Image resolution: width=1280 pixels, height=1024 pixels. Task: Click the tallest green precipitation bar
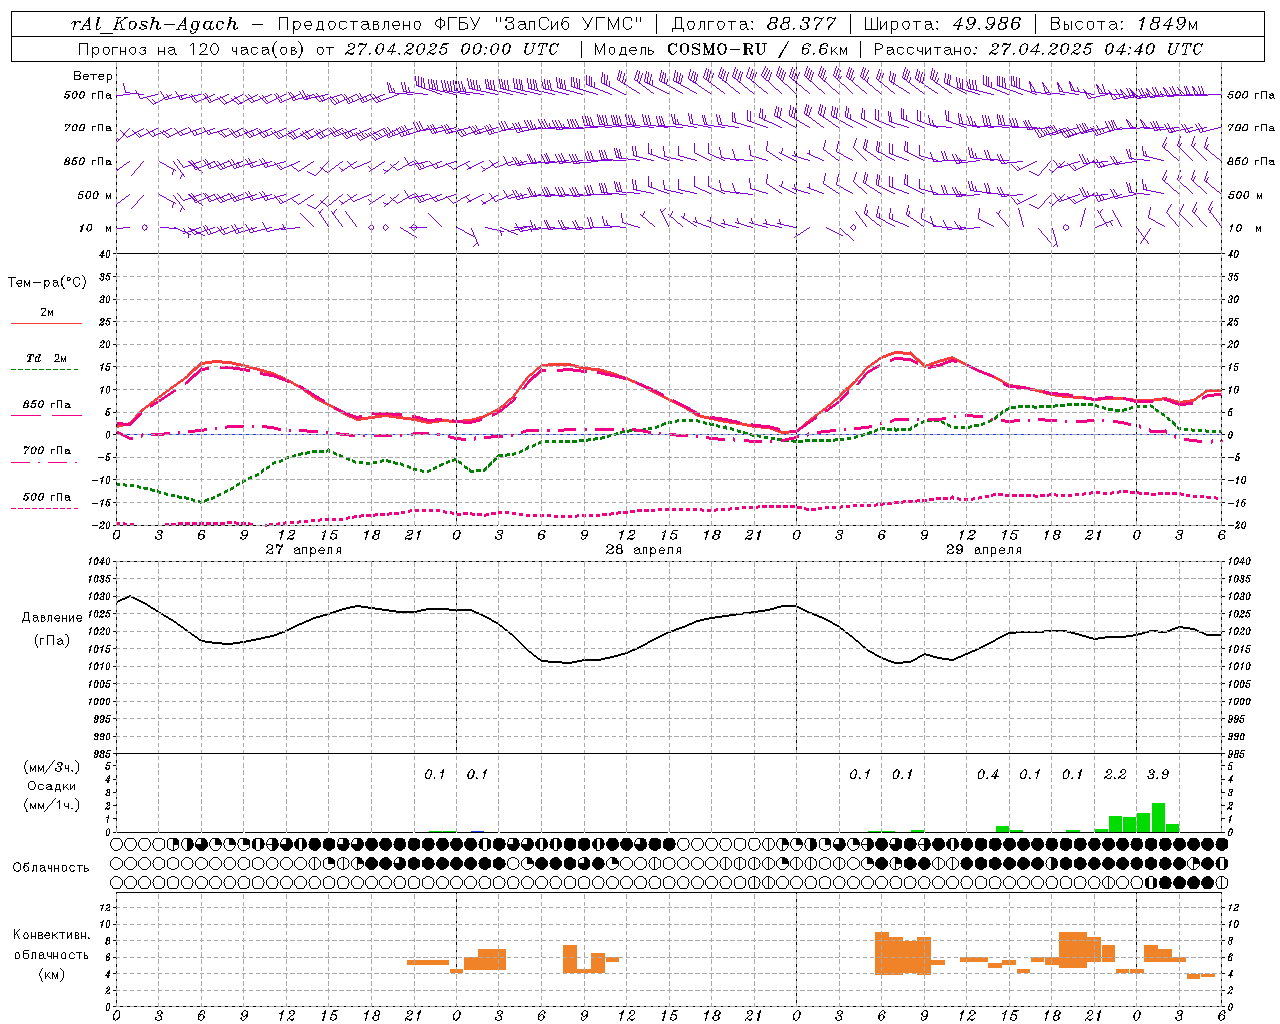coord(1158,818)
